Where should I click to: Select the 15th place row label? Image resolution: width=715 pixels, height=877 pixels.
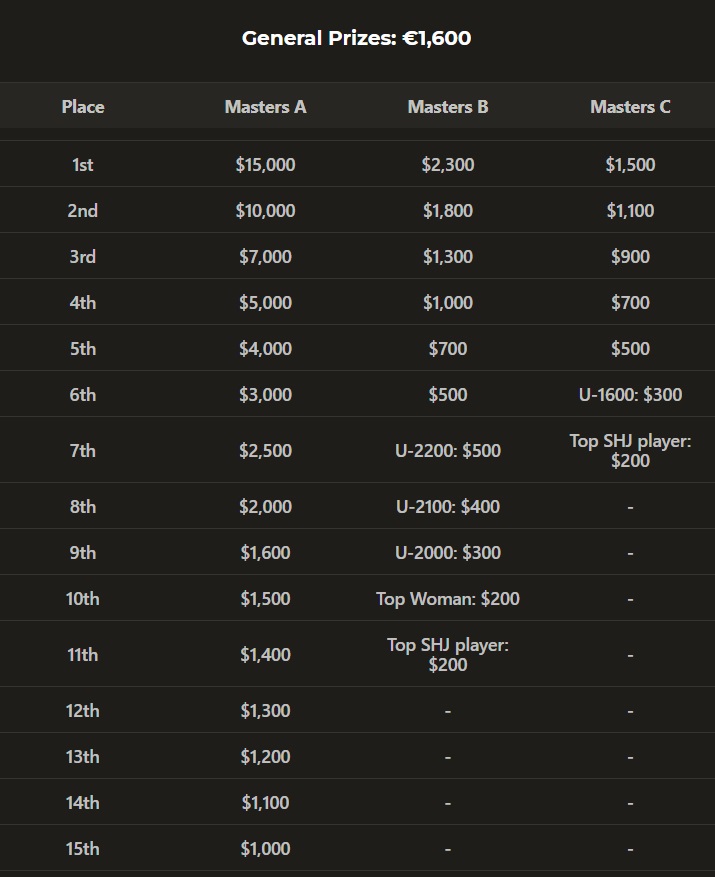pos(83,848)
